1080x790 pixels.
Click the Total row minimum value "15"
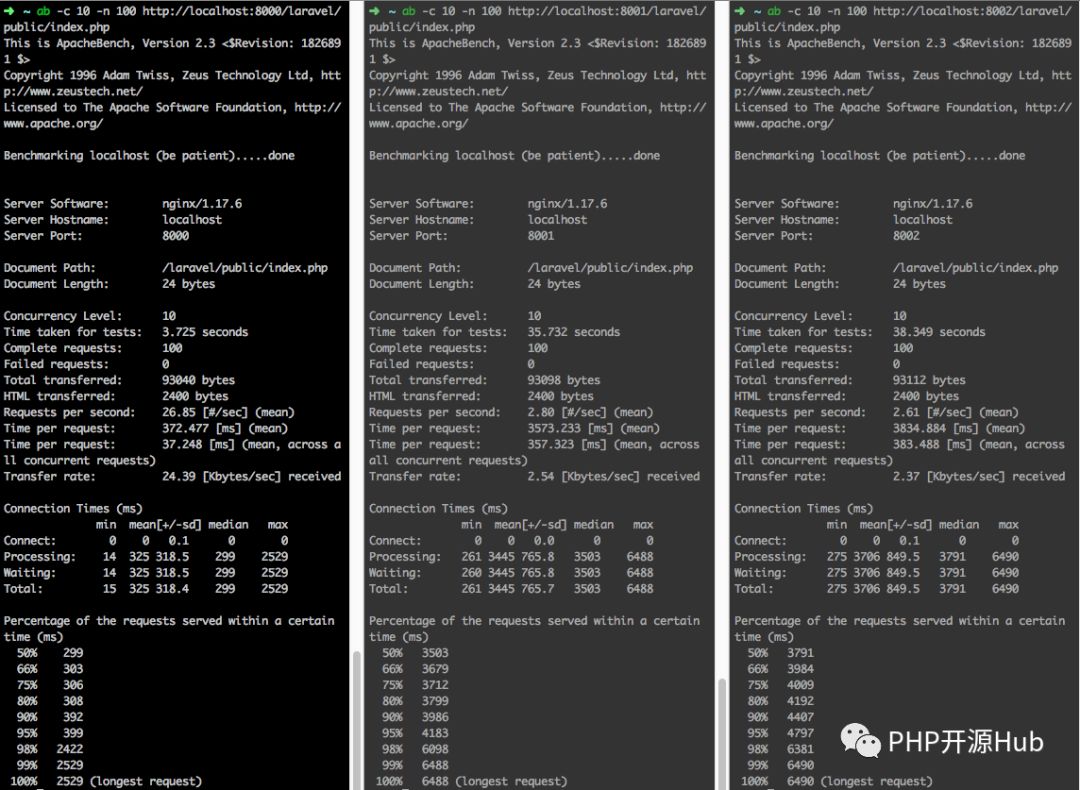(x=110, y=589)
